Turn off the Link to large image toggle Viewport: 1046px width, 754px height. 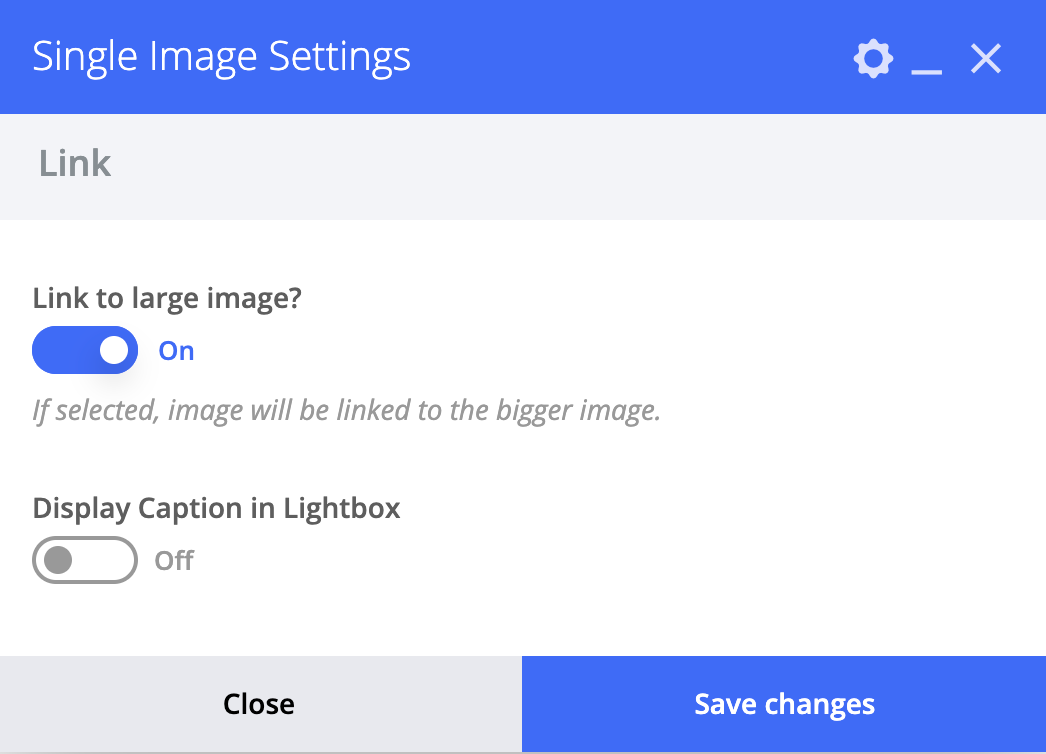point(85,350)
